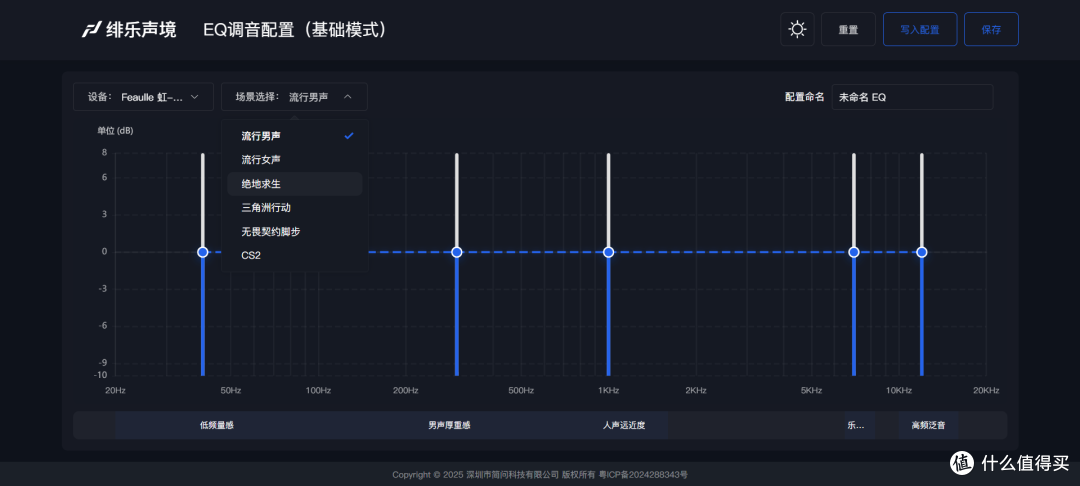Viewport: 1080px width, 486px height.
Task: Select 三角洲行动 in the scene list
Action: 295,207
